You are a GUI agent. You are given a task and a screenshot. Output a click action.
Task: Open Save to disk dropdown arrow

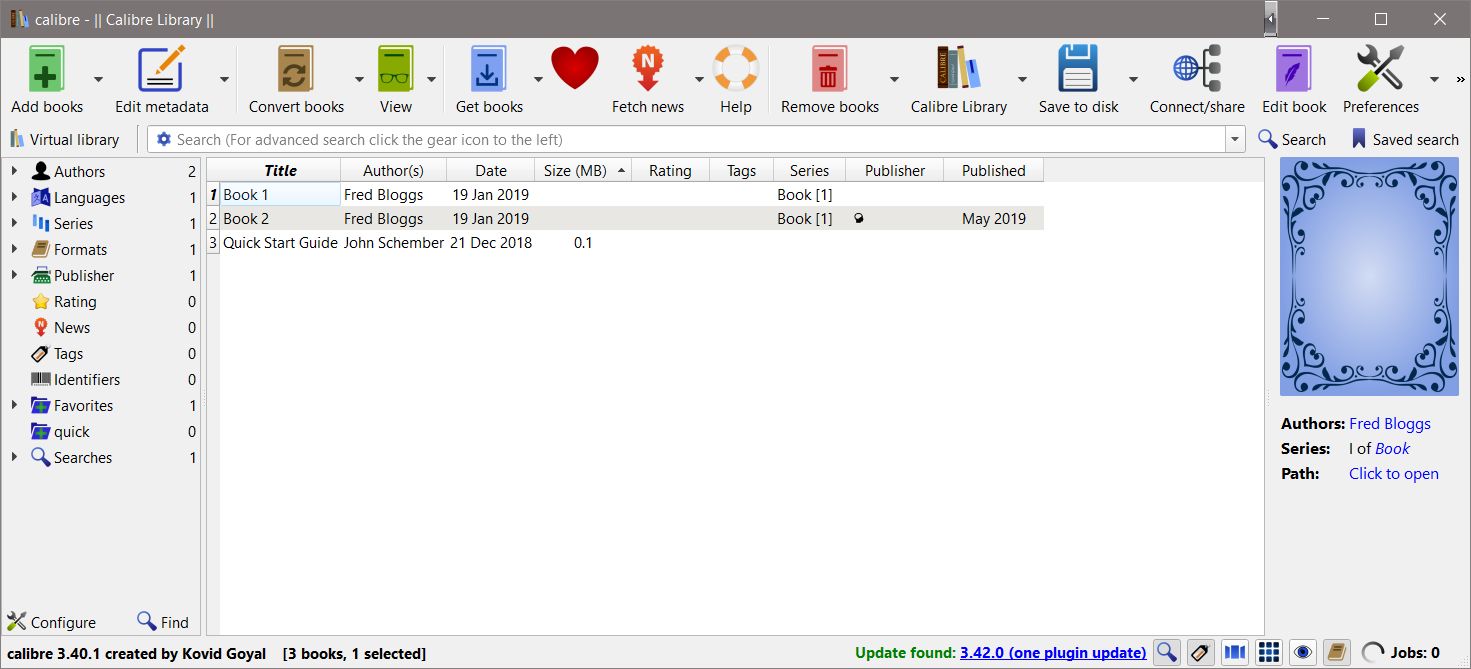click(x=1133, y=79)
